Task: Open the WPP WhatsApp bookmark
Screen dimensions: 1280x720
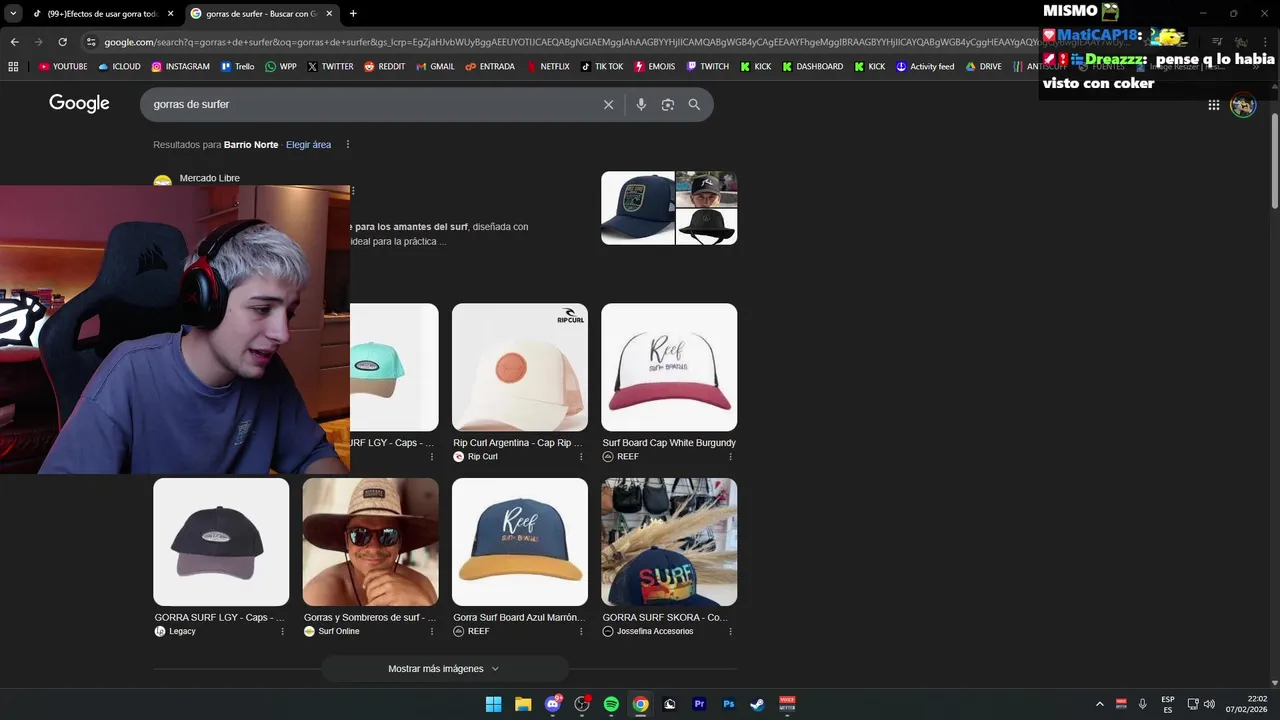Action: coord(281,66)
